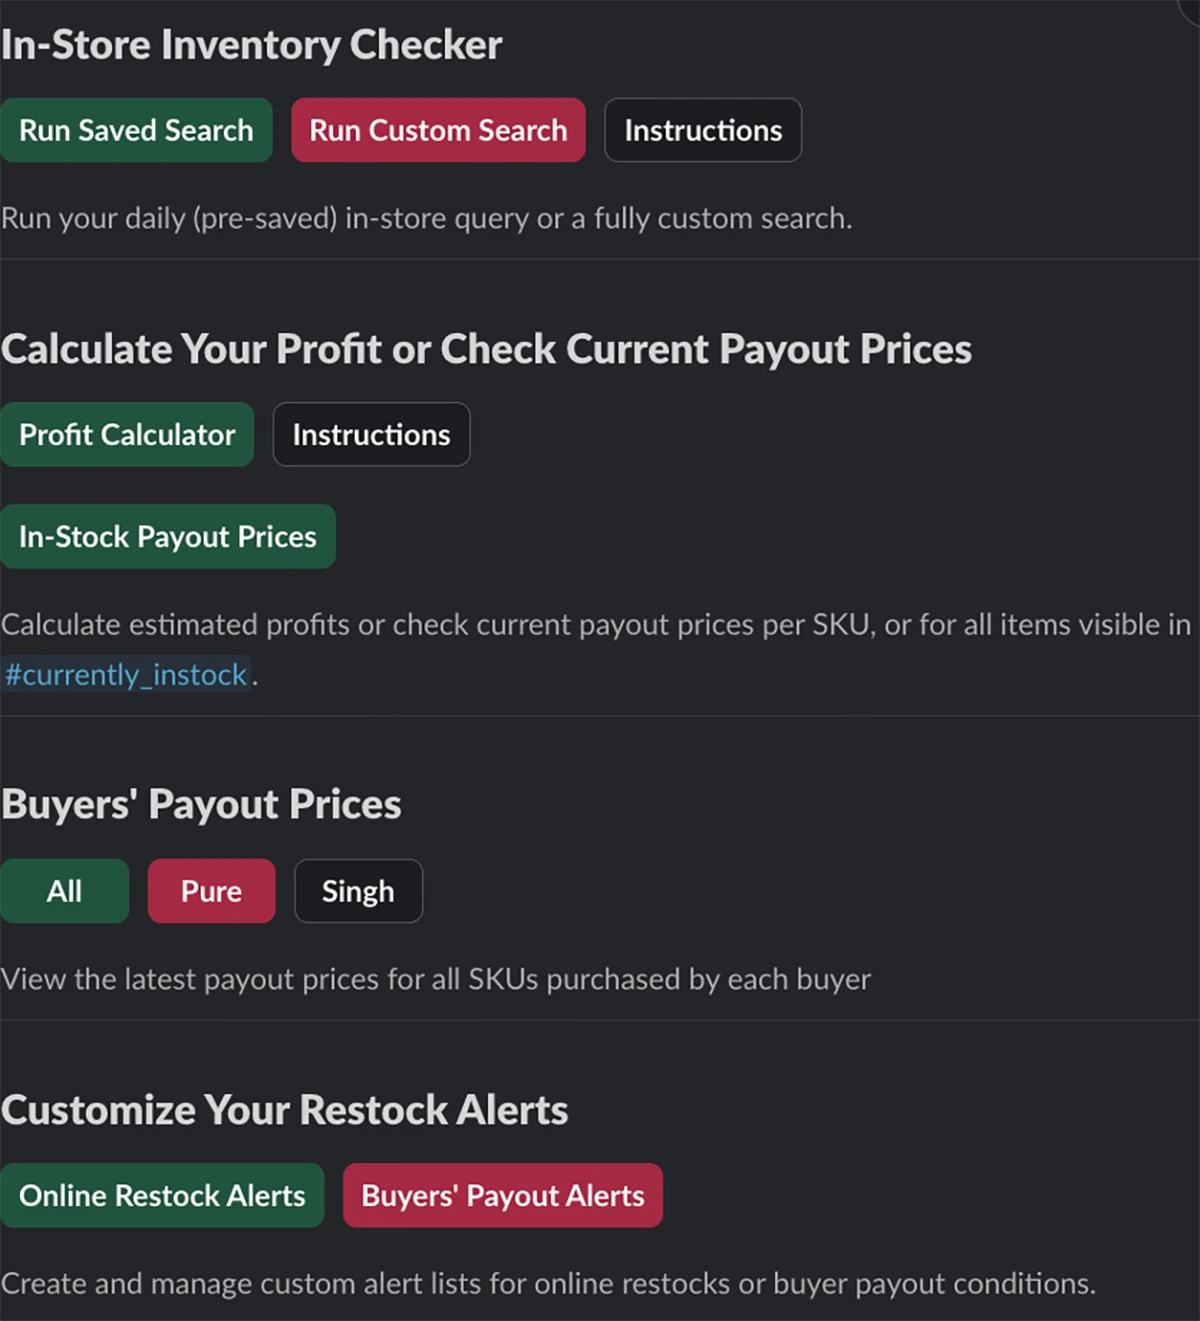Screen dimensions: 1200x1321
Task: Show All buyers' payout prices
Action: 64,891
